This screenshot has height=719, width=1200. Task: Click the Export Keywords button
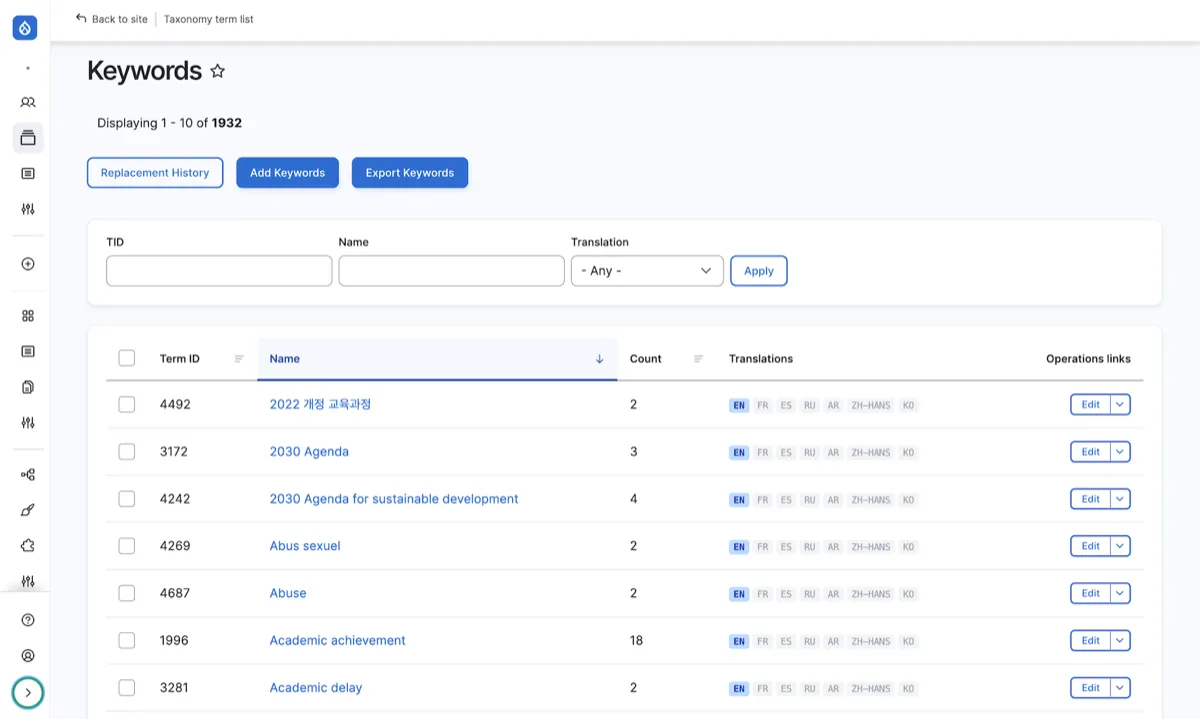coord(409,173)
